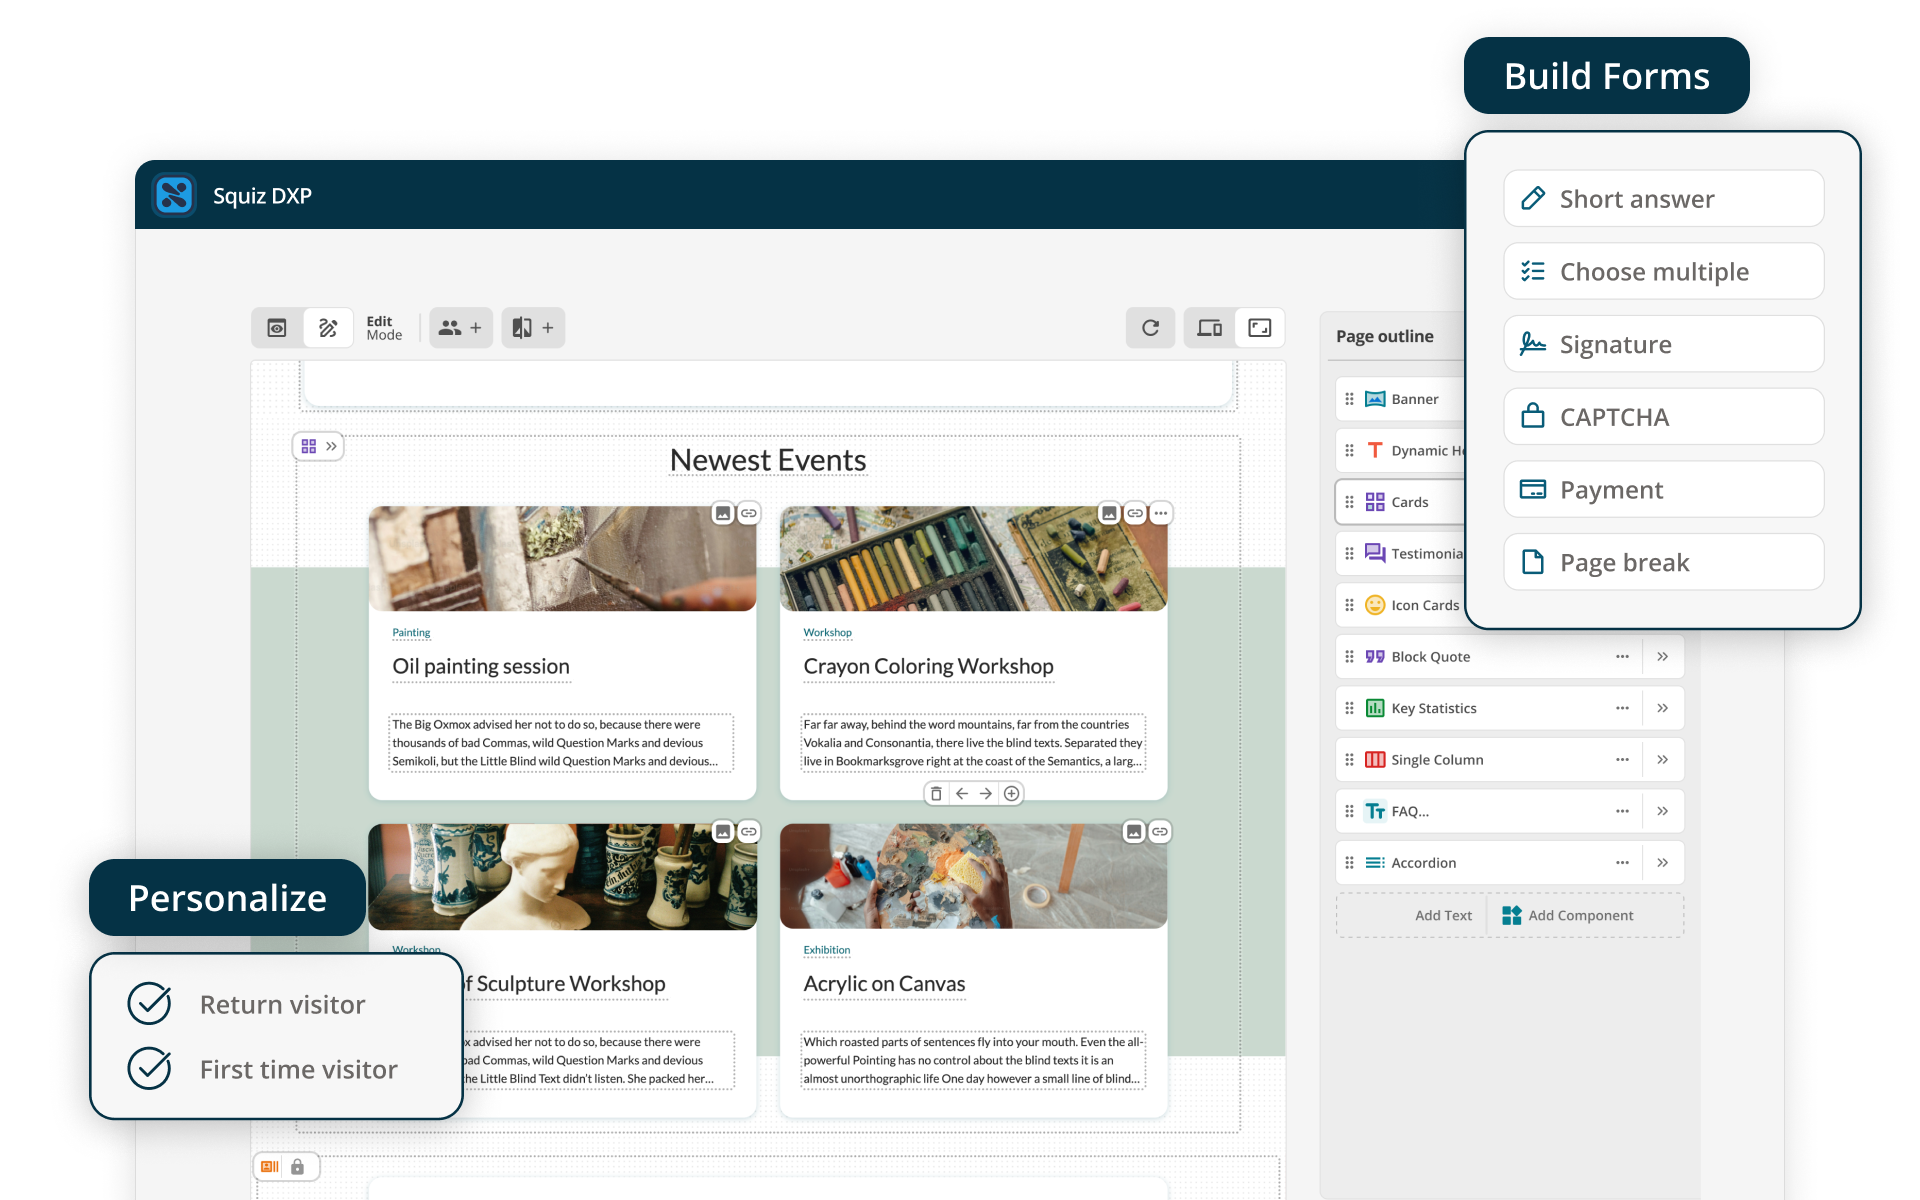Viewport: 1920px width, 1200px height.
Task: Grab the Key Statistics drag handle
Action: tap(1349, 708)
